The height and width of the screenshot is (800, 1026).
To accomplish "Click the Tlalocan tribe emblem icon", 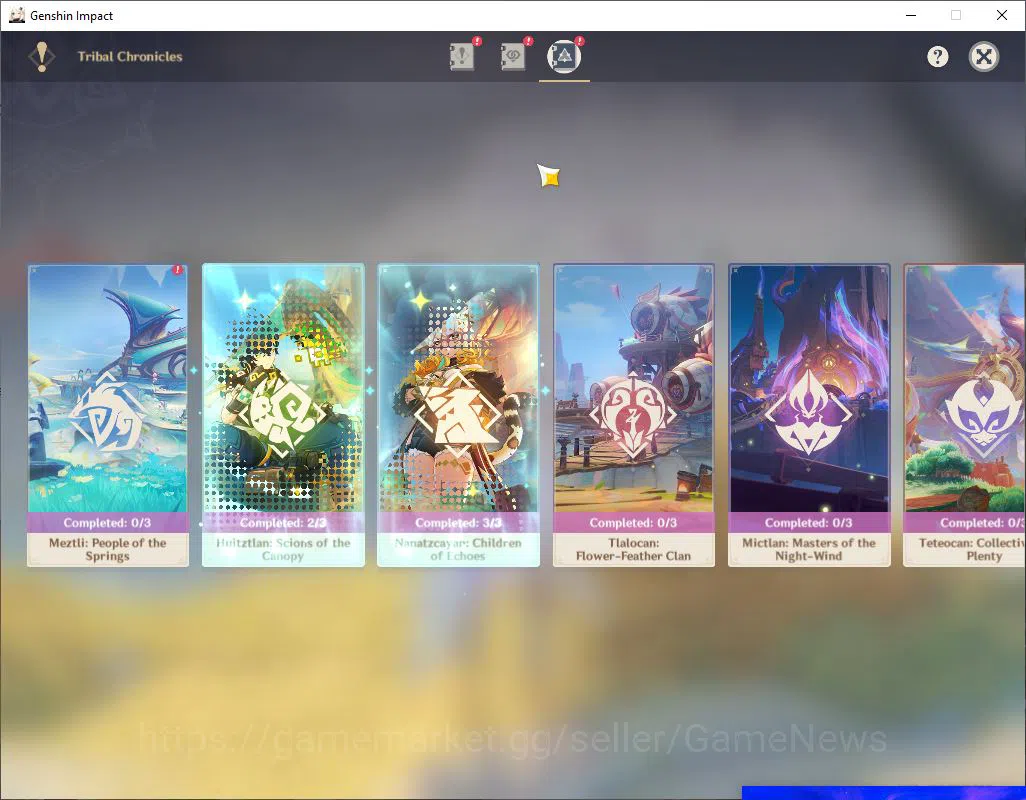I will (x=633, y=415).
